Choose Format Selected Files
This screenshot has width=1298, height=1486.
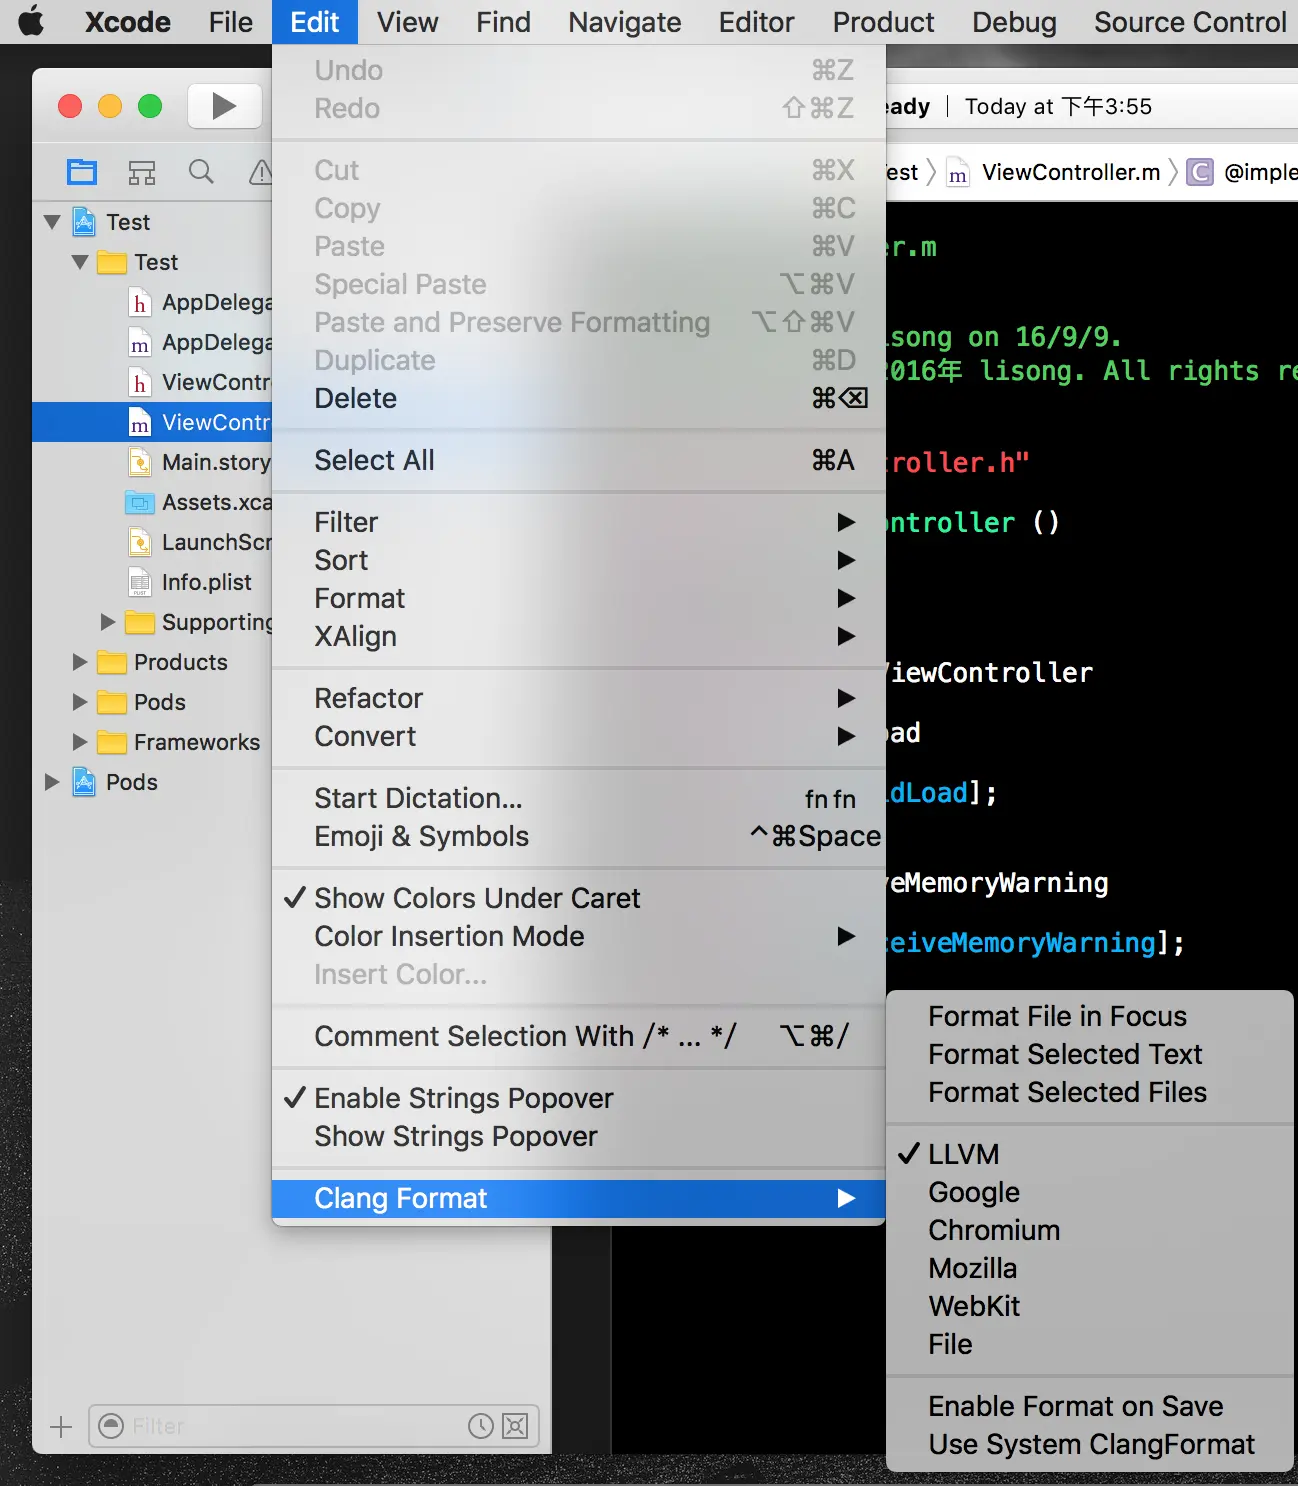(x=1090, y=1092)
